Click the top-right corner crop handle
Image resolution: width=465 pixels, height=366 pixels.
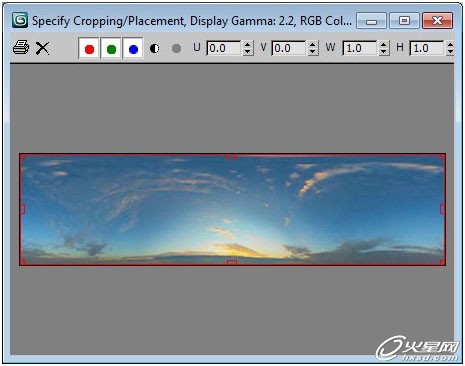coord(442,157)
